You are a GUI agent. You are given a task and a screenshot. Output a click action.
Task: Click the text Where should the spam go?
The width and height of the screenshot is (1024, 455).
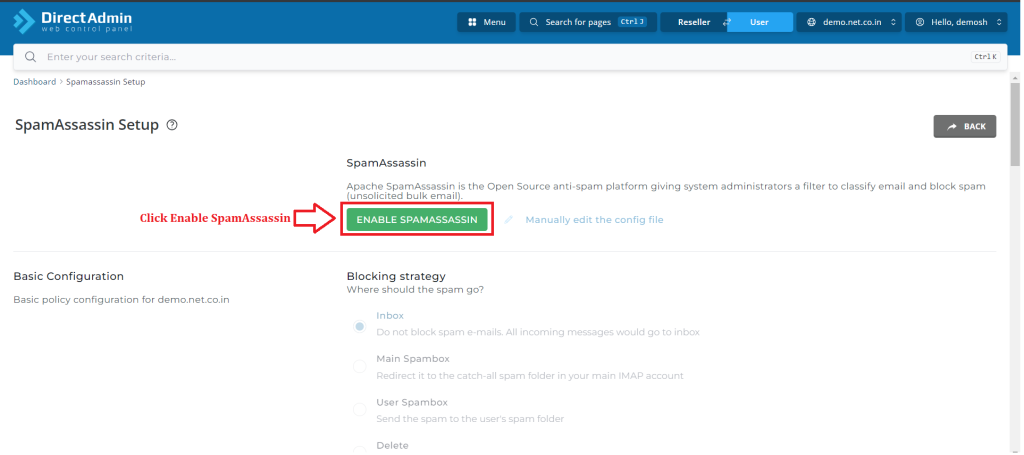pos(415,289)
